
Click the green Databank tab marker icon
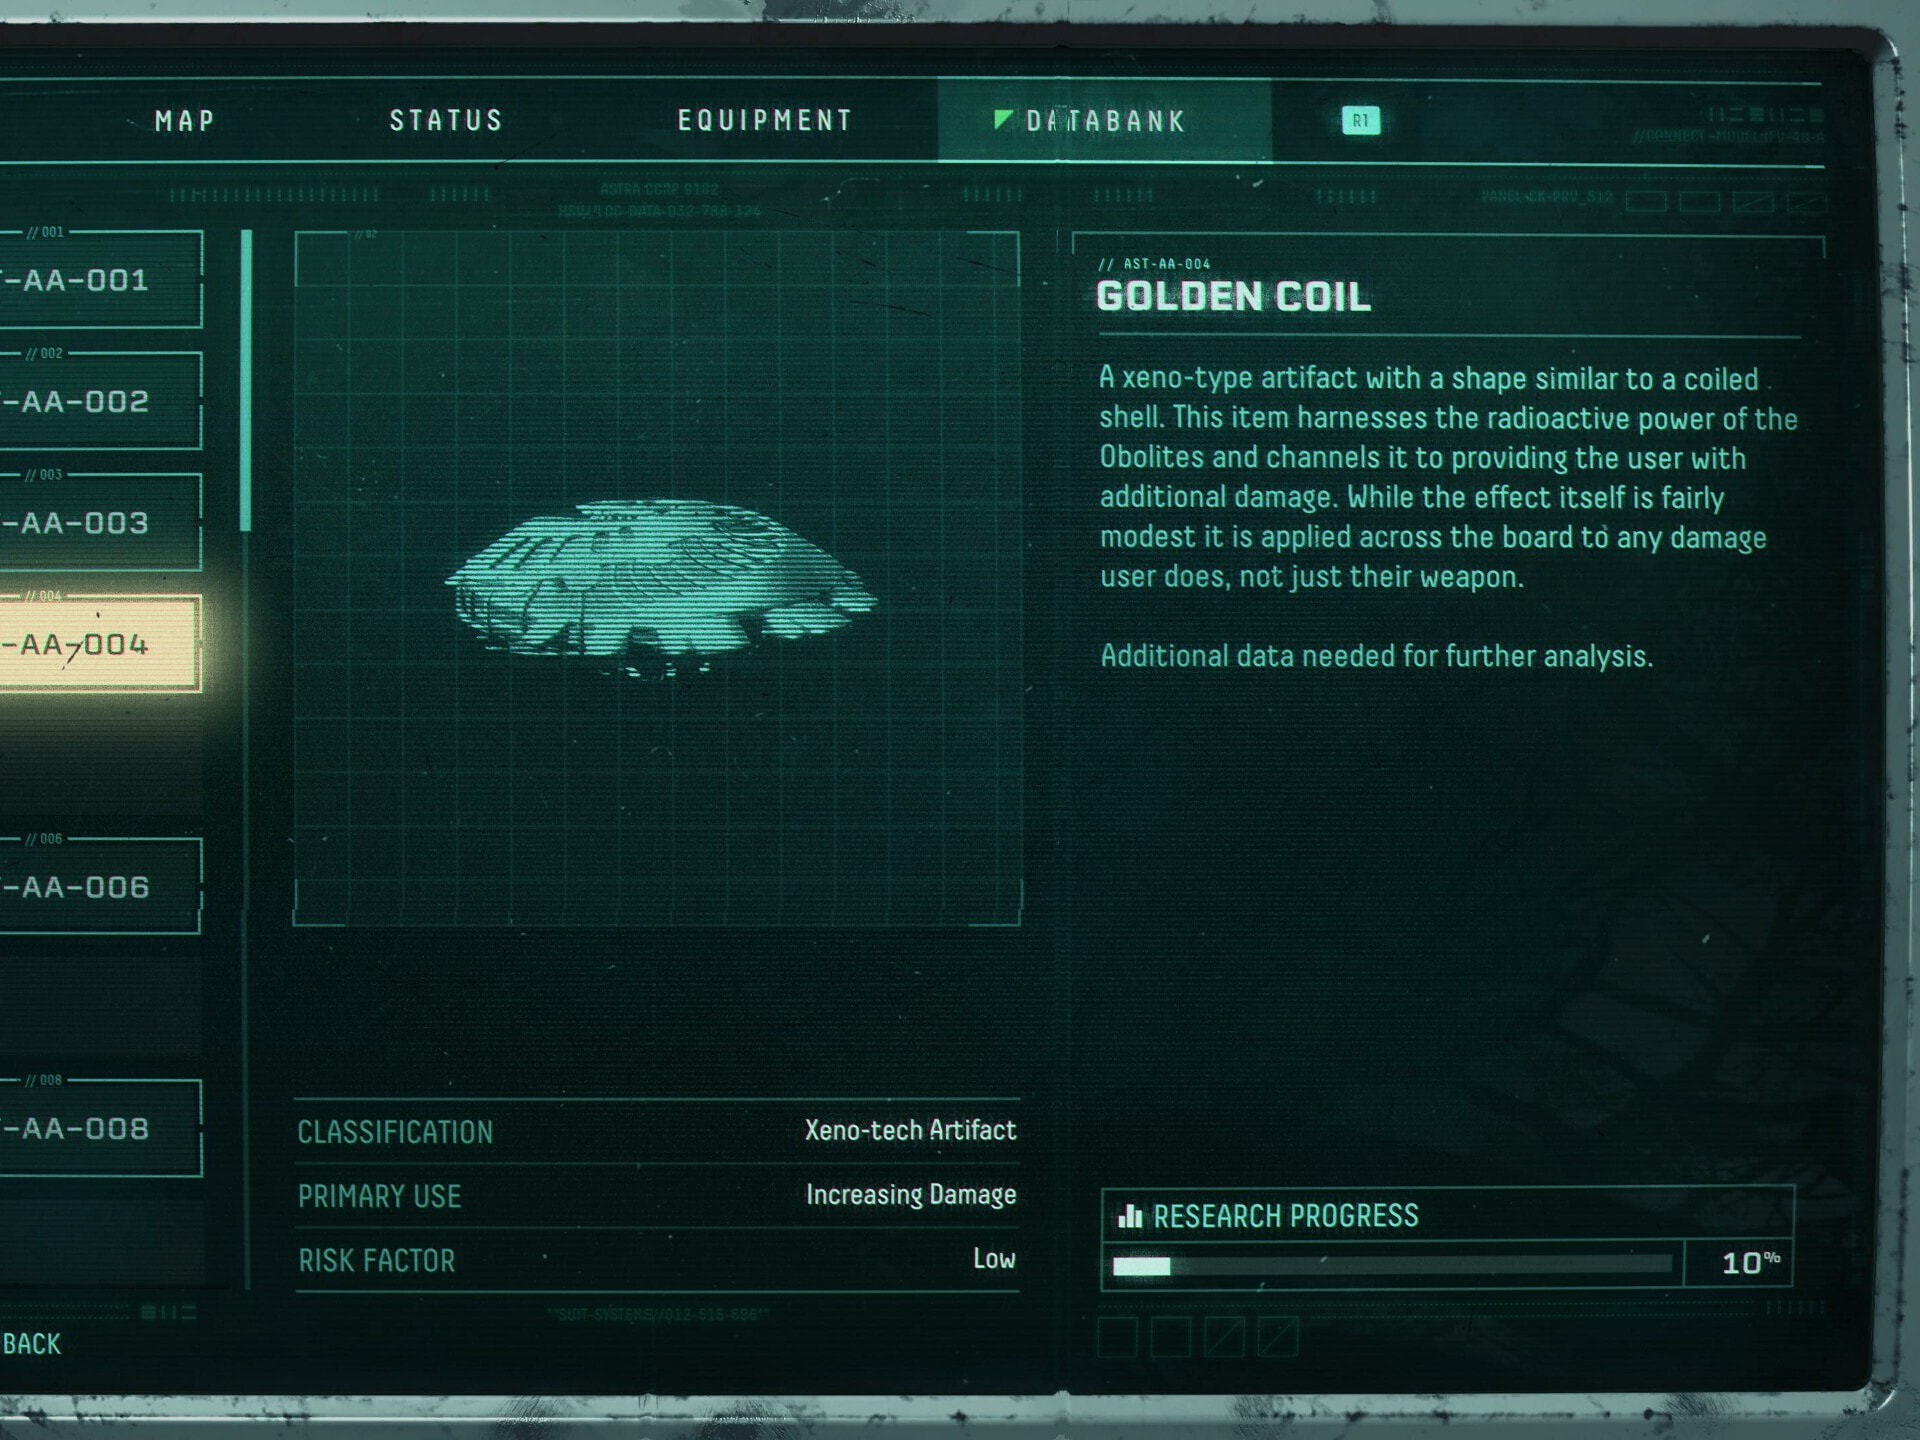[1003, 120]
